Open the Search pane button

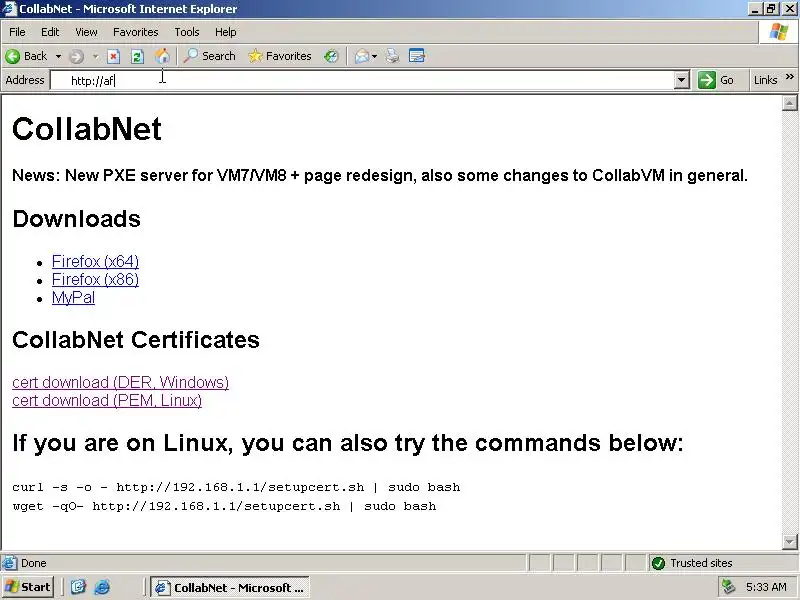(x=210, y=56)
